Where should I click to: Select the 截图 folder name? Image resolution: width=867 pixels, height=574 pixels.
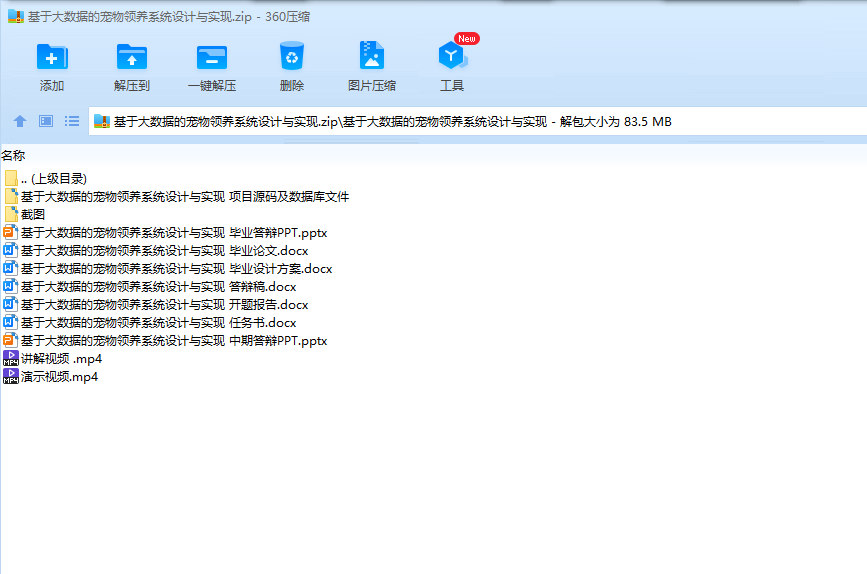[33, 215]
